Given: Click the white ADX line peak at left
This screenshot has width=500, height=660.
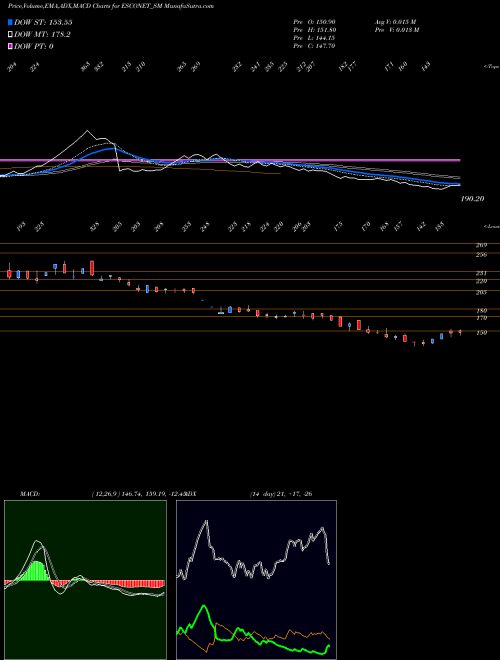Looking at the screenshot, I should tap(207, 522).
